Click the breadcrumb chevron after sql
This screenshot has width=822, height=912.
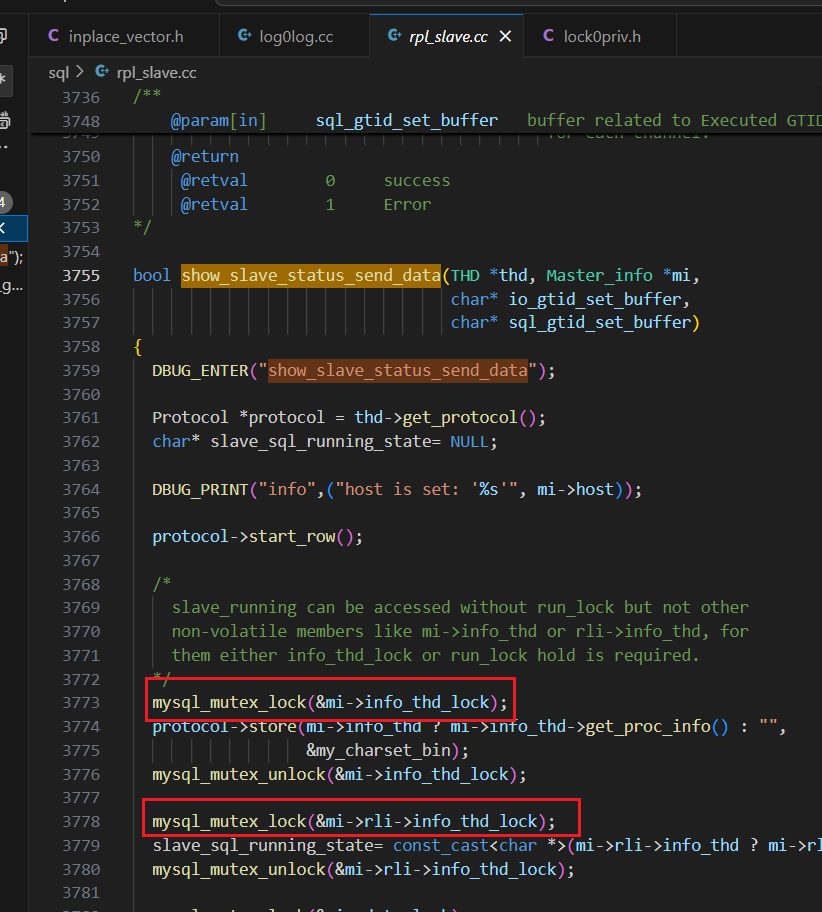80,72
